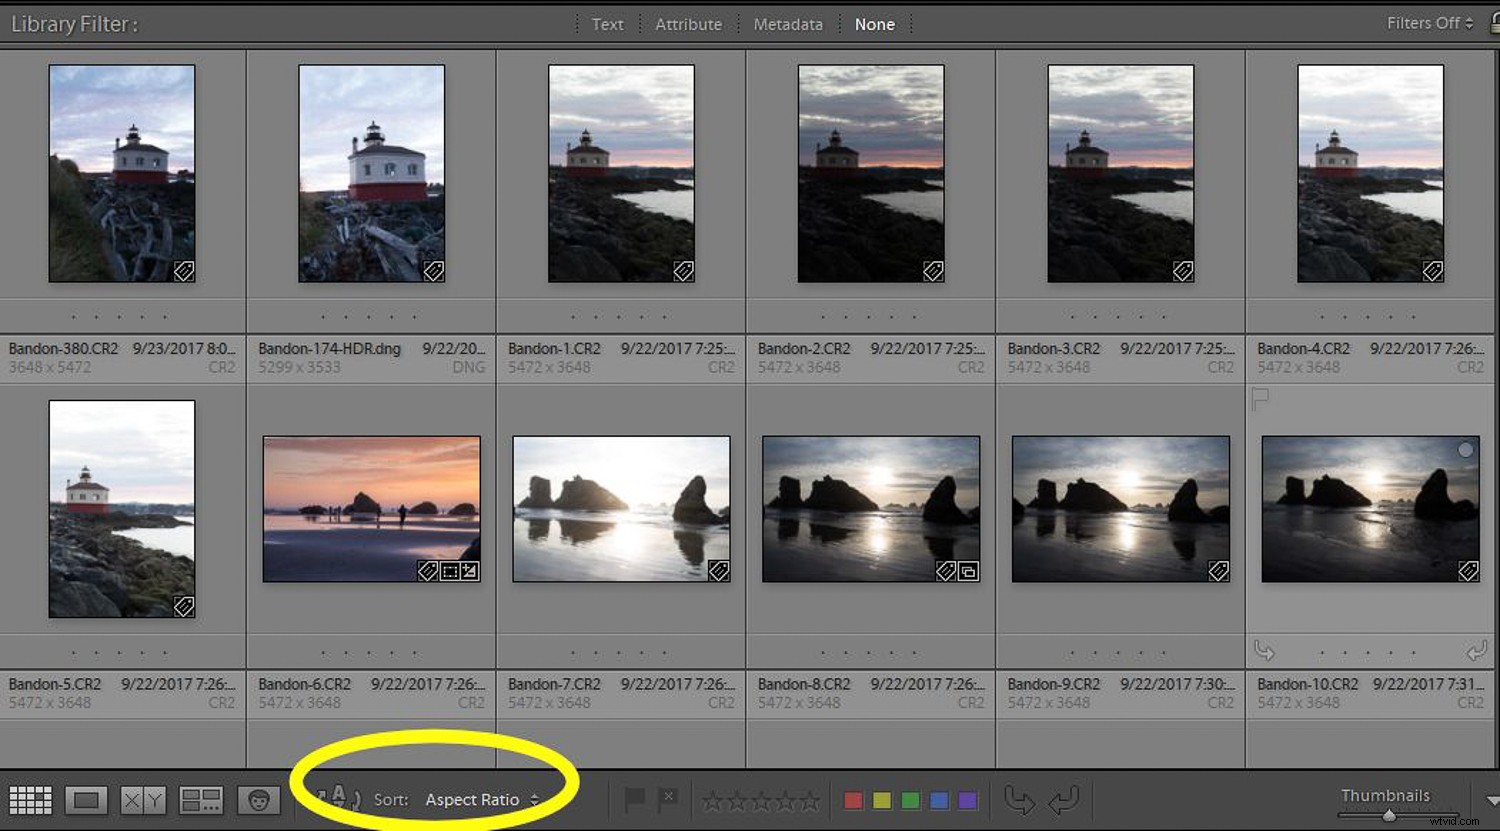The width and height of the screenshot is (1500, 831).
Task: Open the Text filter
Action: 607,24
